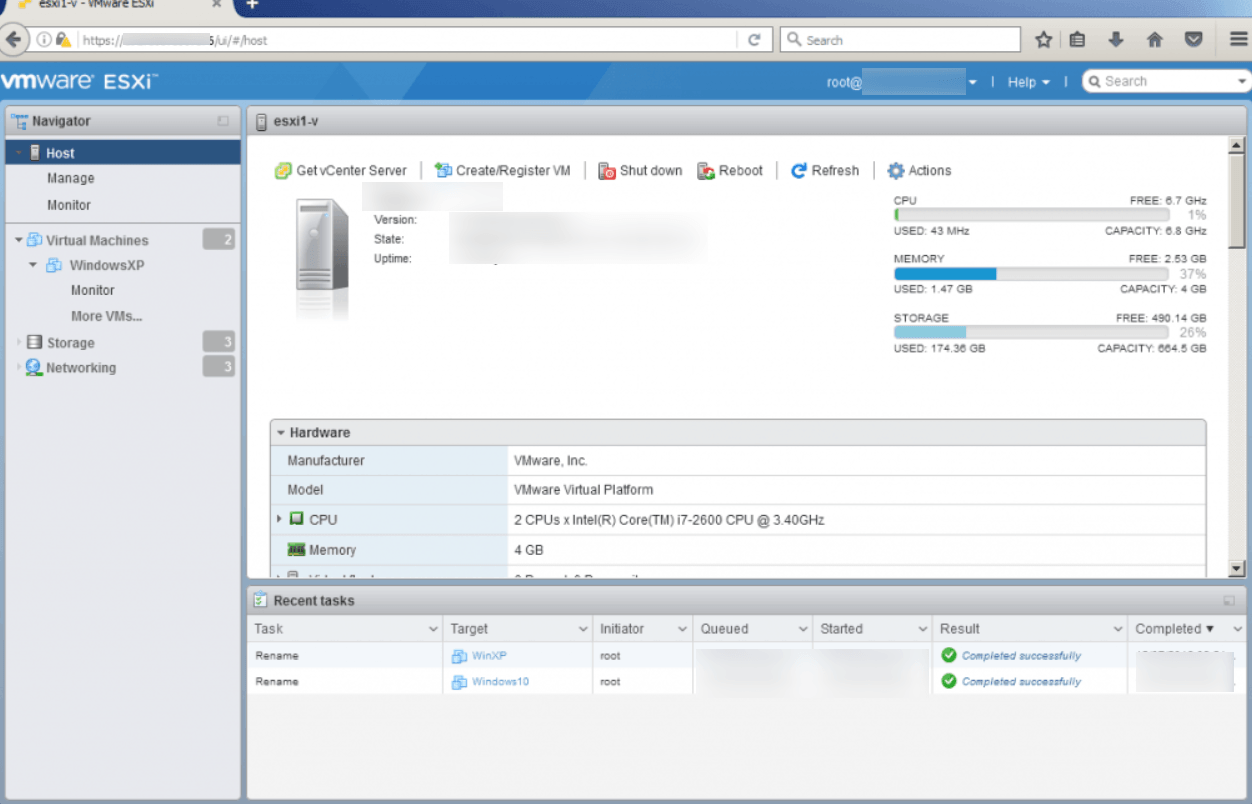1252x804 pixels.
Task: Select Host in Navigator
Action: (x=123, y=153)
